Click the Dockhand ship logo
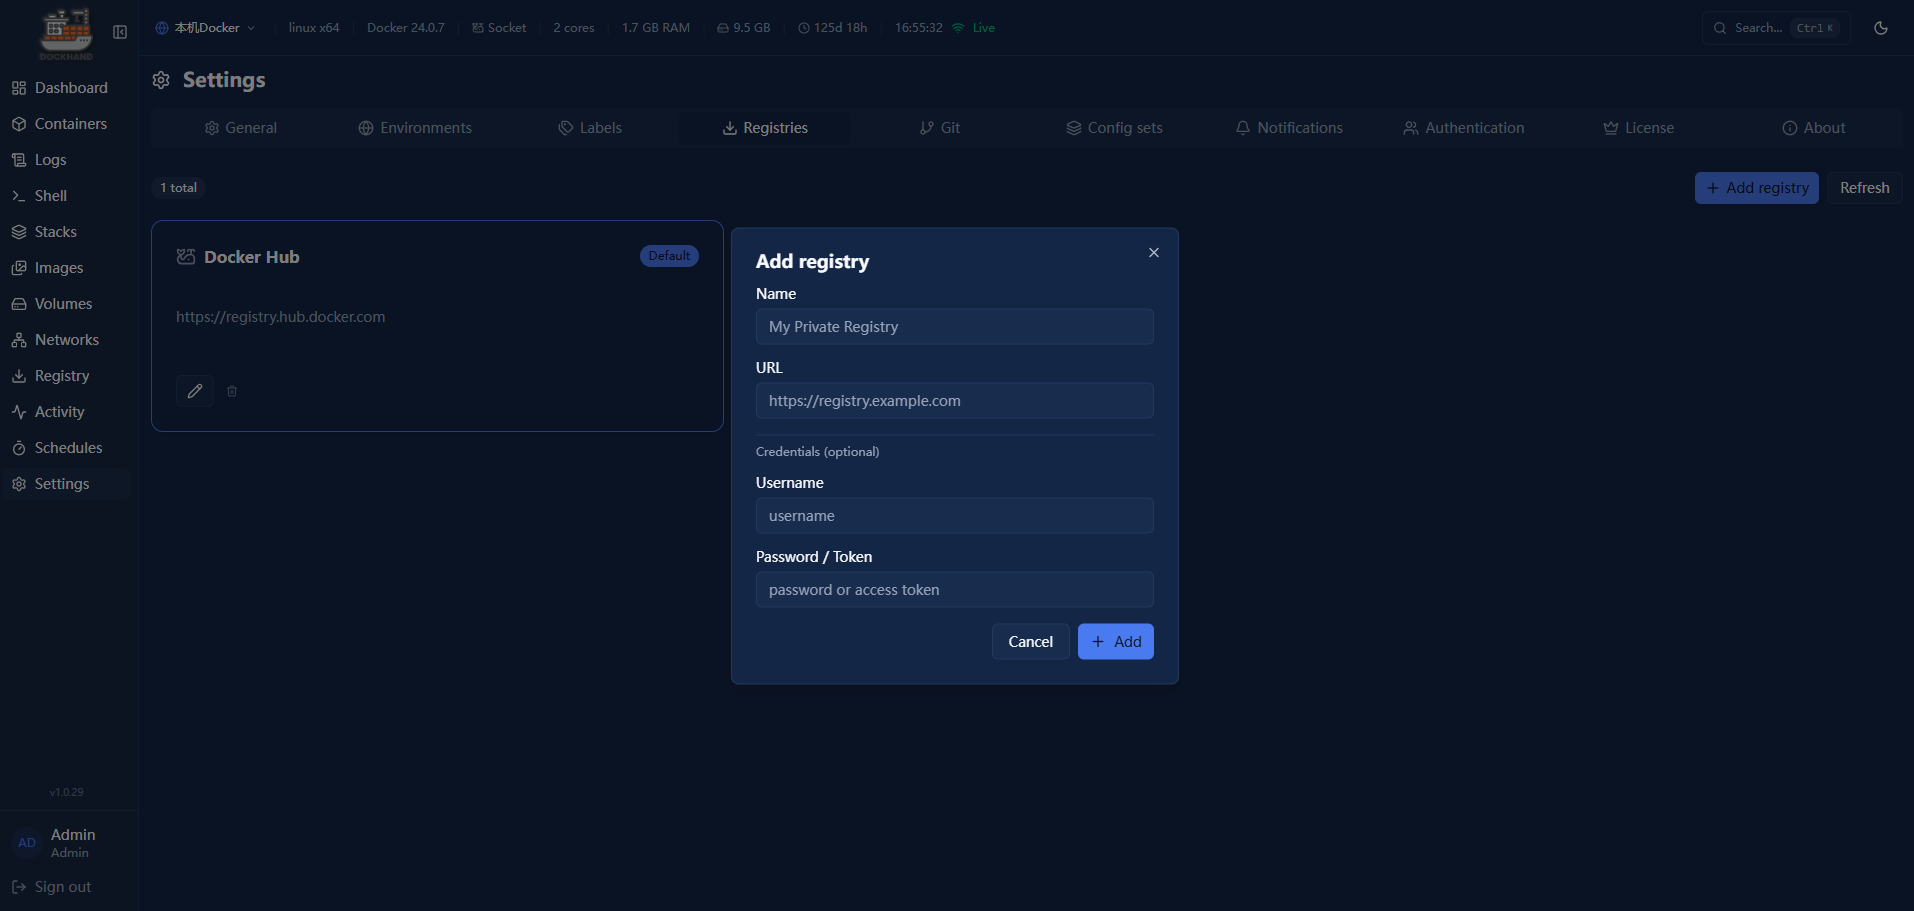The height and width of the screenshot is (911, 1914). pyautogui.click(x=66, y=31)
